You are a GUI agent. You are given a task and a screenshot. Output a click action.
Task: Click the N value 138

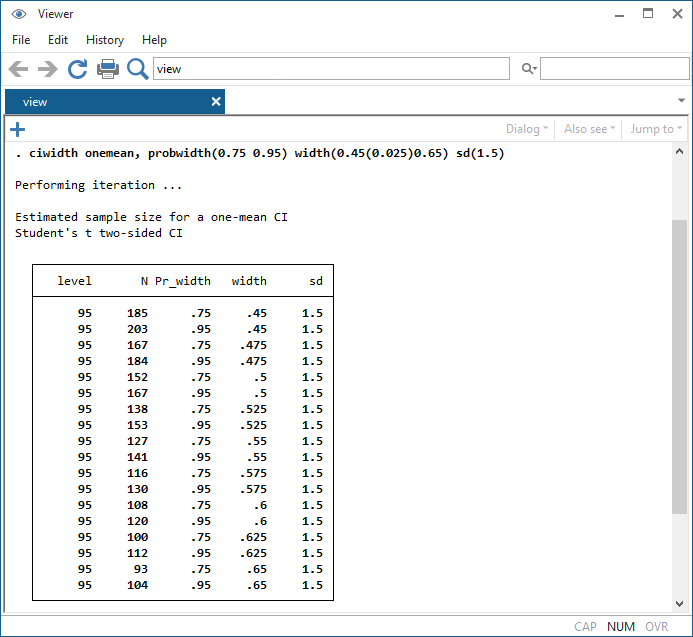pyautogui.click(x=137, y=409)
